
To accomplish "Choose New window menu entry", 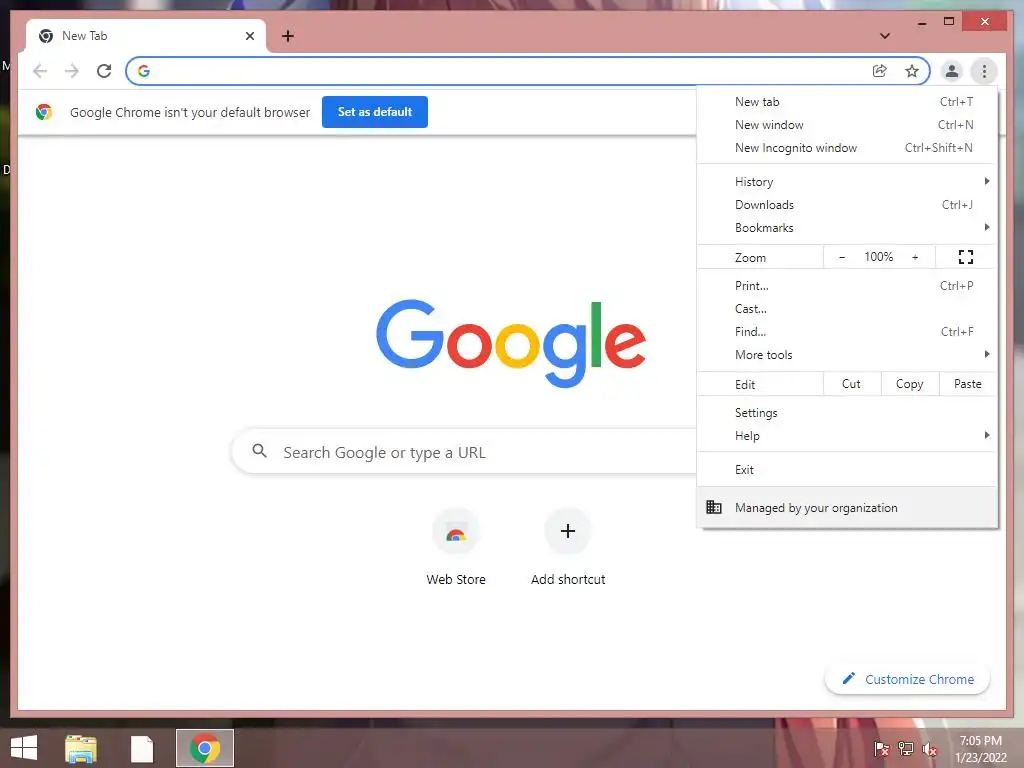I will (x=847, y=125).
